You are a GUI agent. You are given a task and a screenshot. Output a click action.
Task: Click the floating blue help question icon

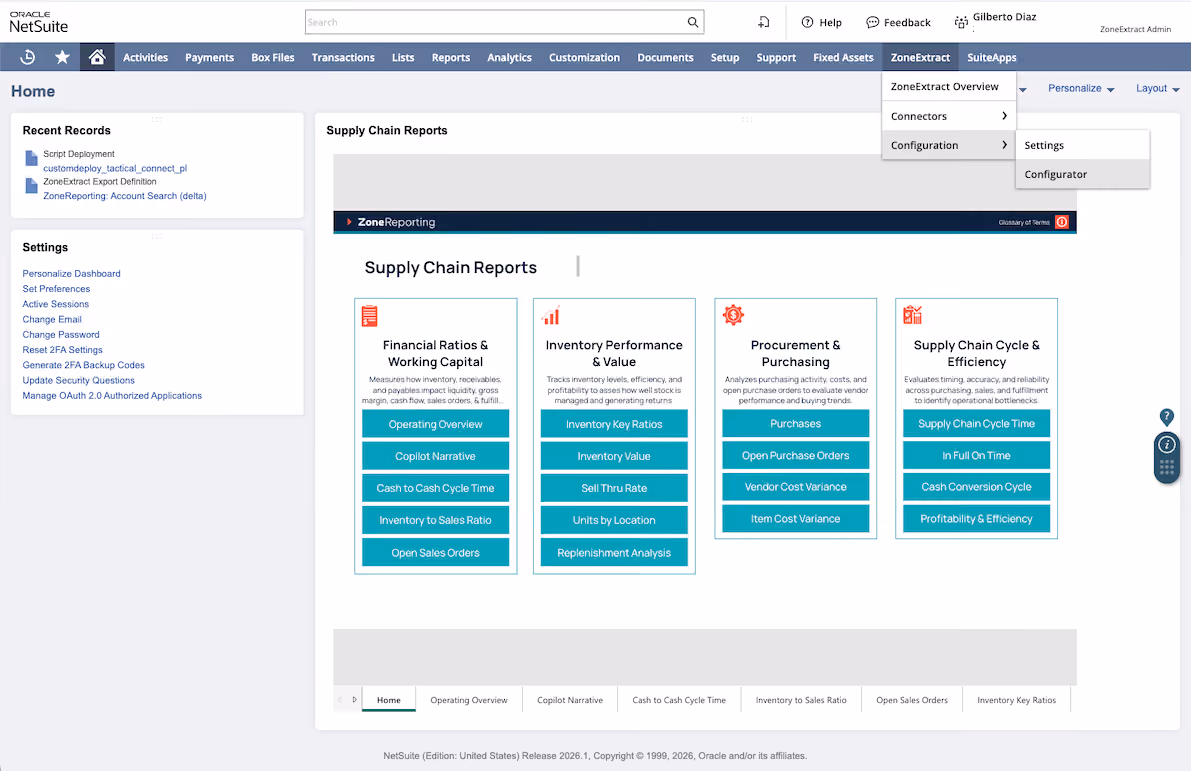coord(1167,416)
